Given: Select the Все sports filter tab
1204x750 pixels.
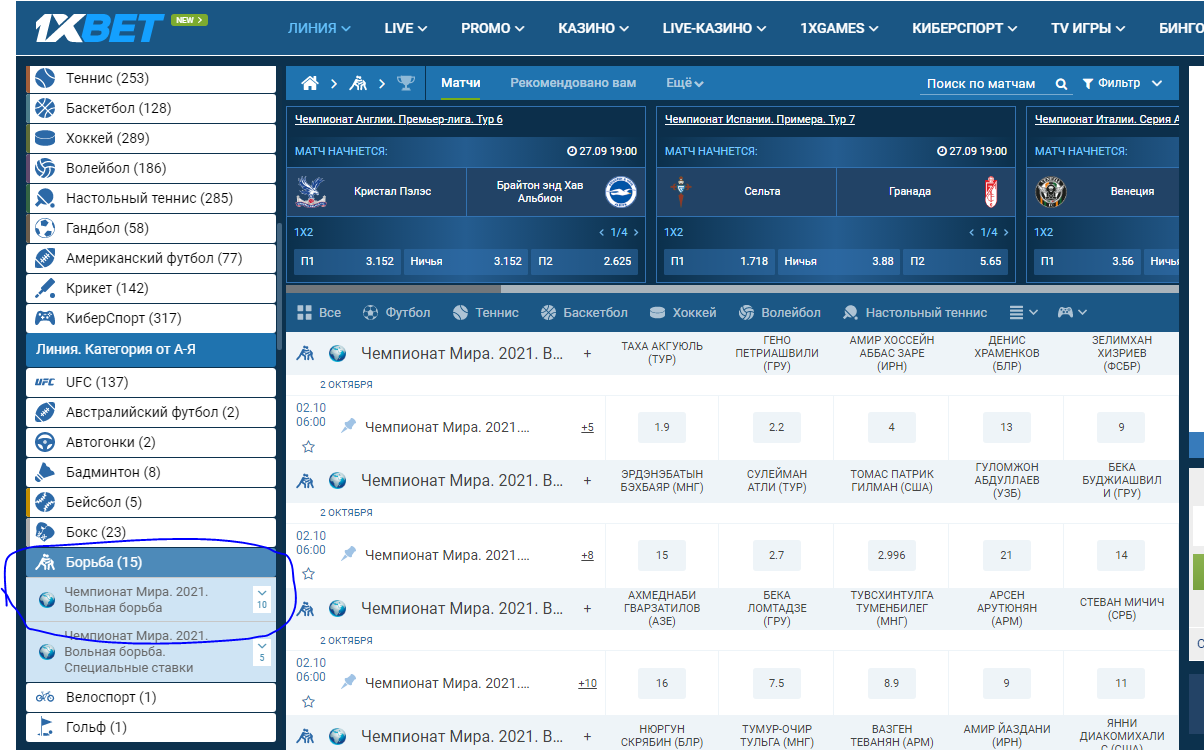Looking at the screenshot, I should (x=318, y=312).
